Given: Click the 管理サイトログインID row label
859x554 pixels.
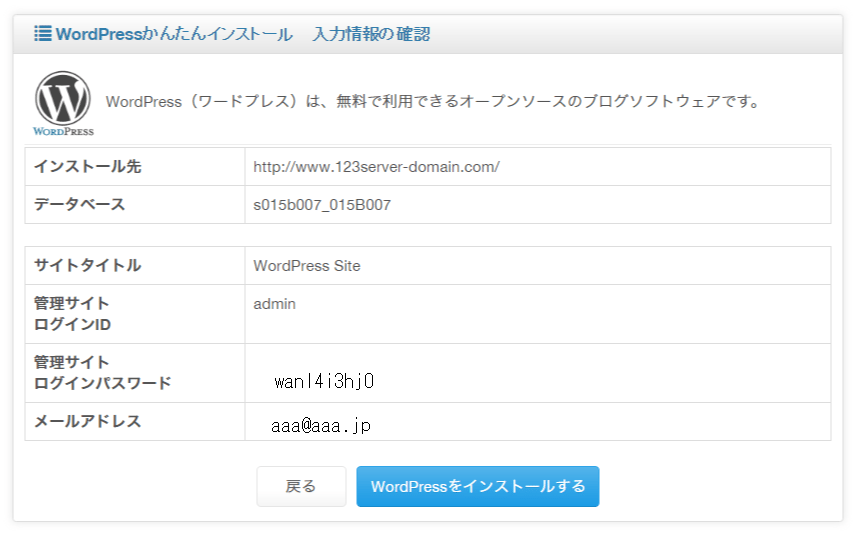Looking at the screenshot, I should (72, 313).
